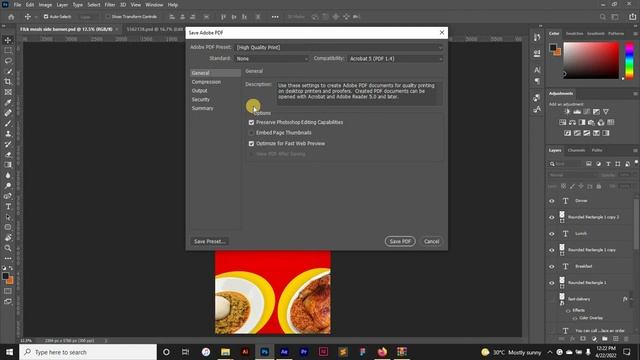Hide the Dinner text layer
Image resolution: width=640 pixels, height=360 pixels.
click(x=552, y=201)
